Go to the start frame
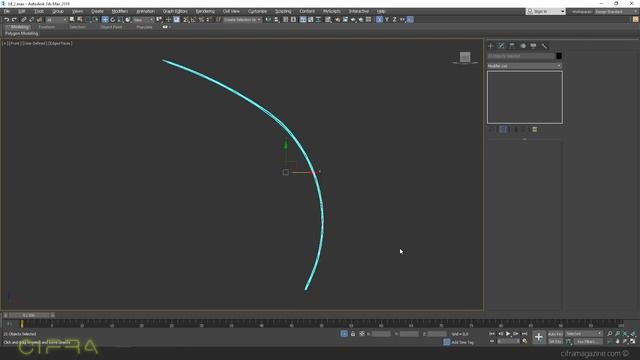The image size is (640, 360). (492, 334)
